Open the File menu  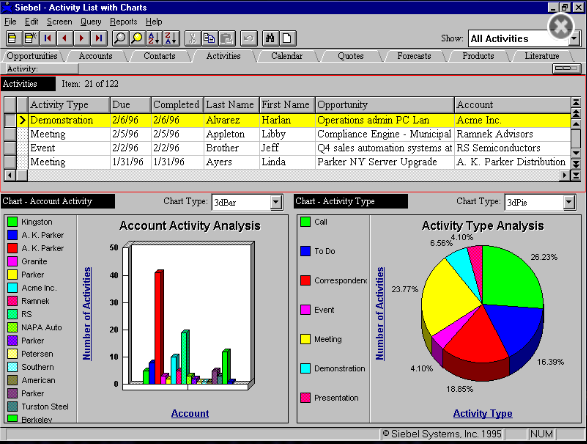pyautogui.click(x=10, y=22)
